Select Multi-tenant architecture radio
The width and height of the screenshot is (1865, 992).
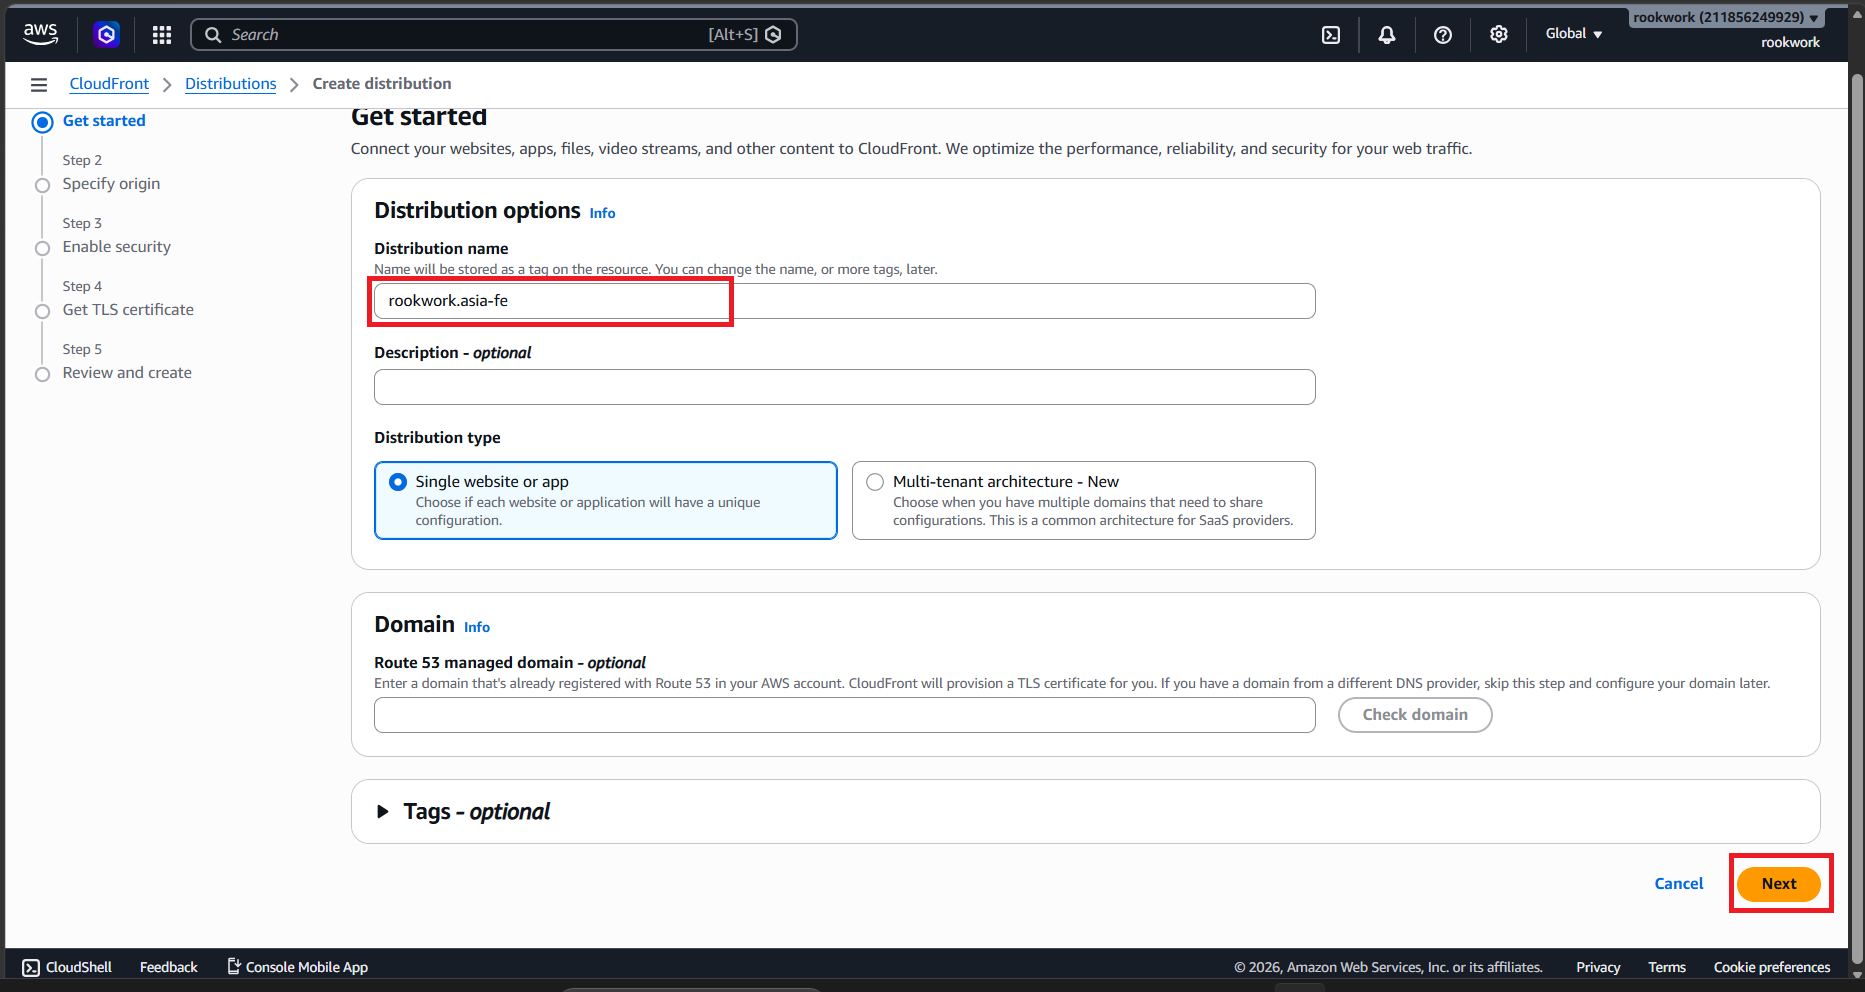pos(875,482)
